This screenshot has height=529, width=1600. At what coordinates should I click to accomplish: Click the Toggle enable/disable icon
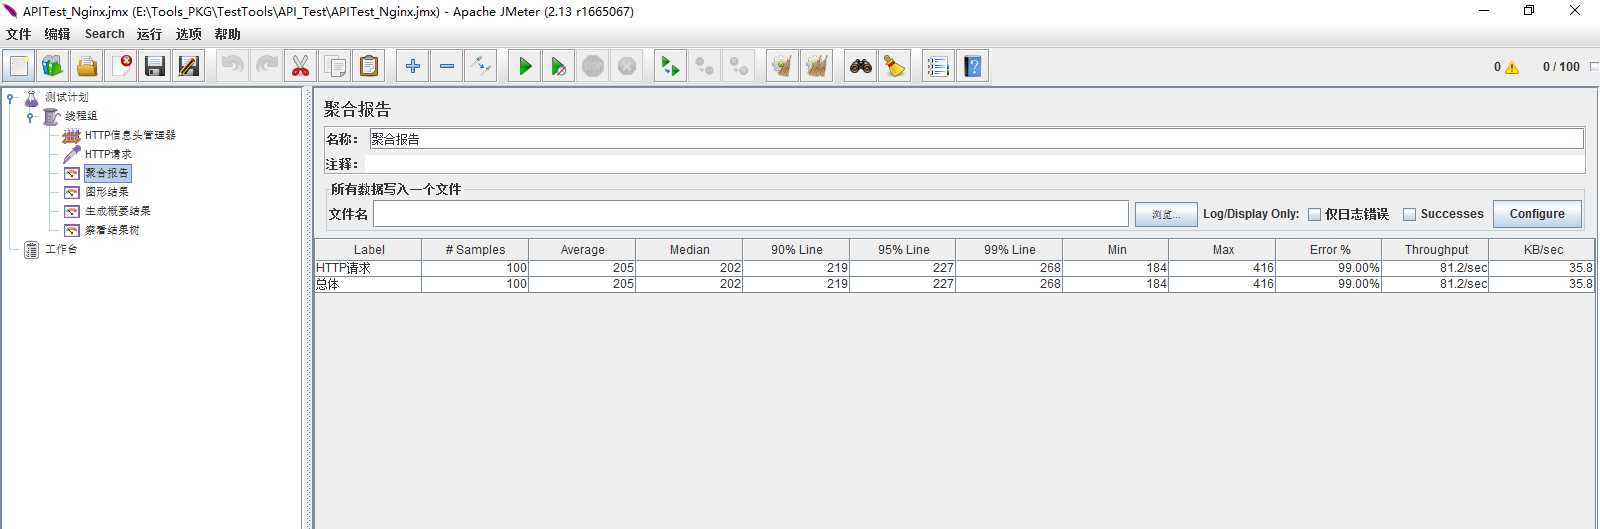481,66
